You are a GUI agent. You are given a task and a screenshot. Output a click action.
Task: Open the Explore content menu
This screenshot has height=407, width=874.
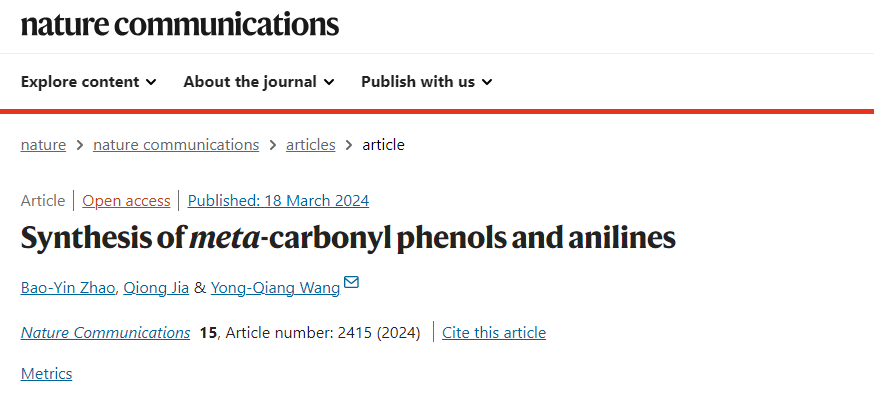click(89, 82)
